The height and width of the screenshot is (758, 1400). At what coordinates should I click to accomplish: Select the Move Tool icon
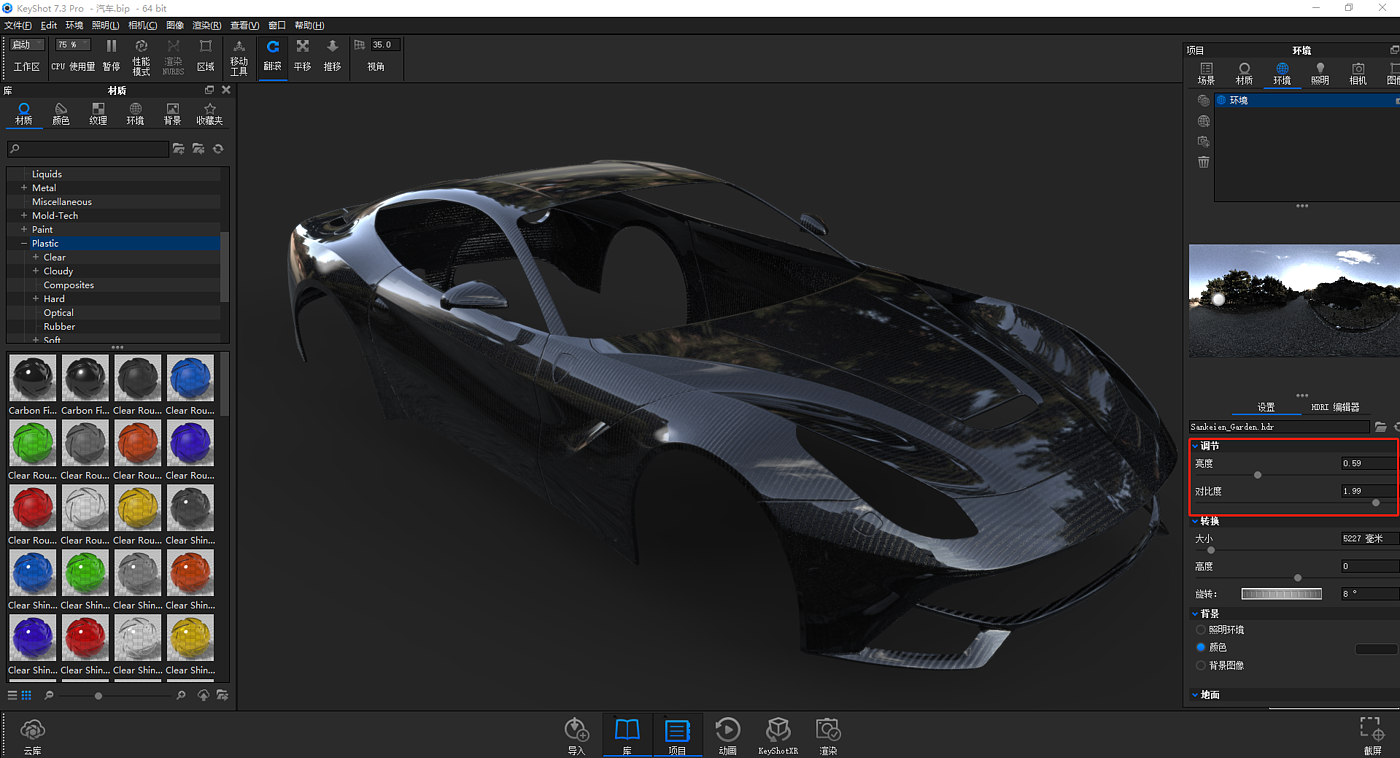pos(239,47)
